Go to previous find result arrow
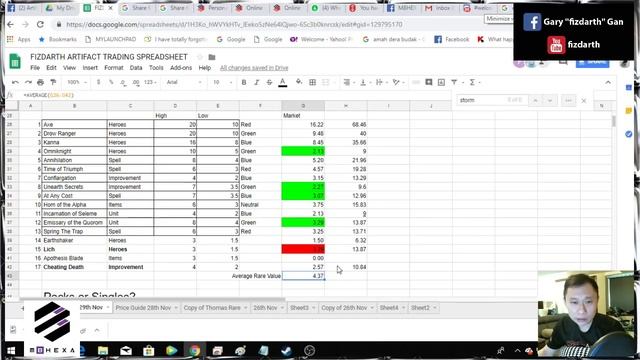Viewport: 640px width, 360px height. [536, 100]
